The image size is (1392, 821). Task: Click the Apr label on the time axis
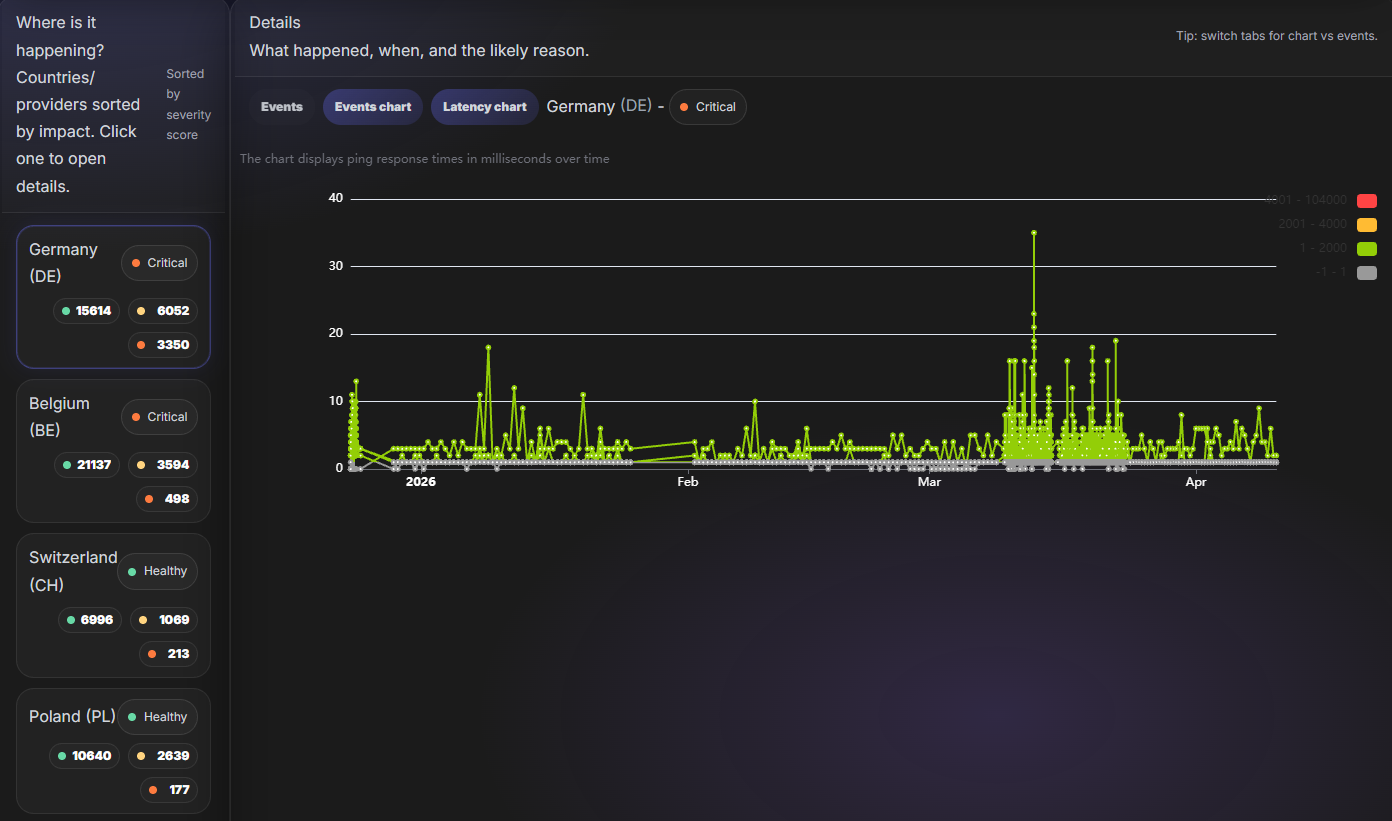click(1196, 482)
